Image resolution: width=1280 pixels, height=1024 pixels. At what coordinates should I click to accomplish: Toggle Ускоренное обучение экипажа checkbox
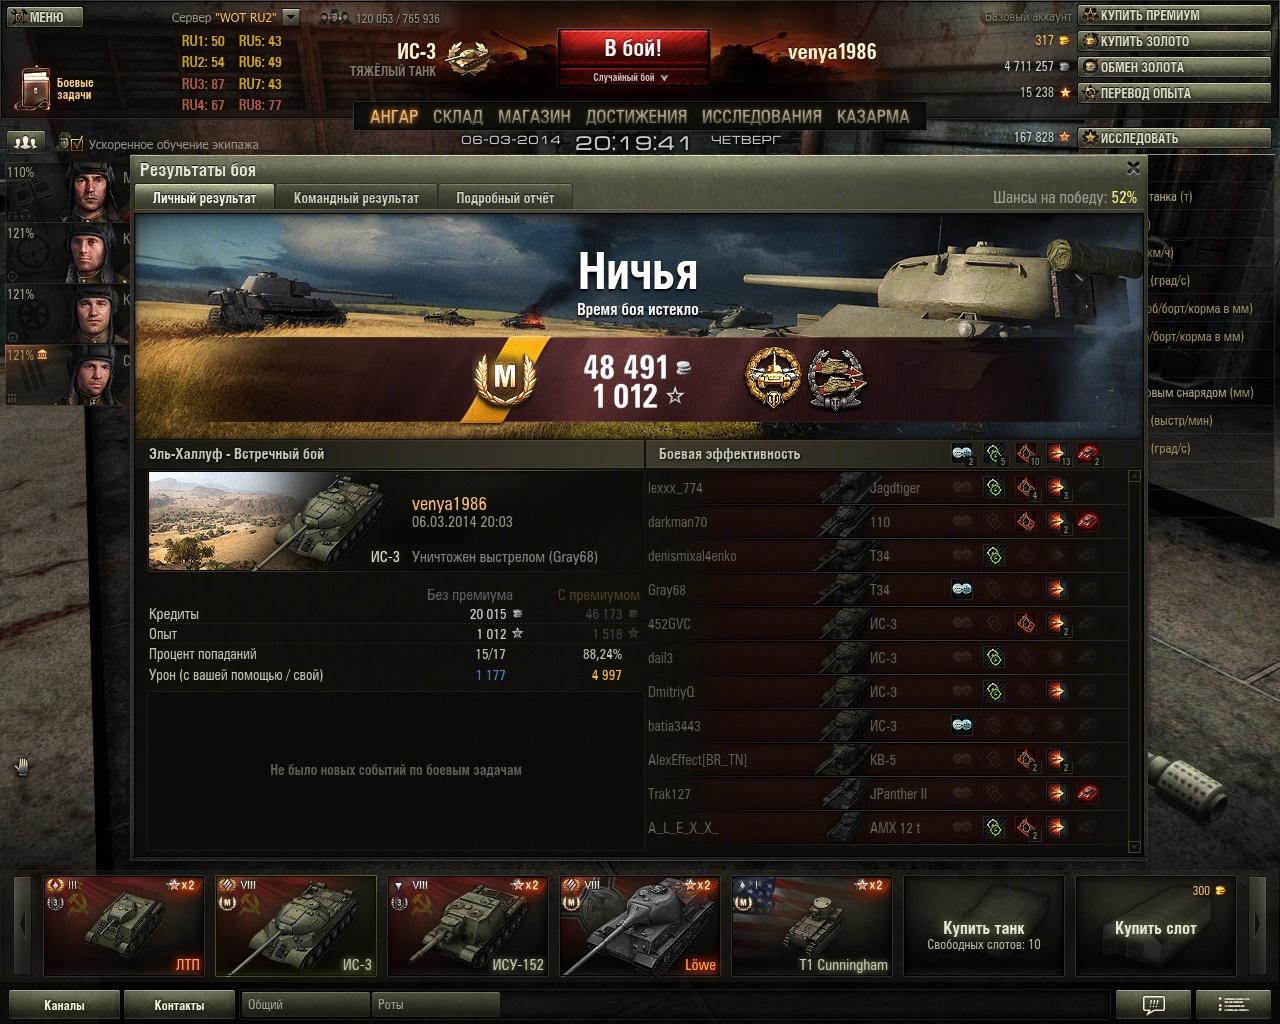pyautogui.click(x=75, y=143)
